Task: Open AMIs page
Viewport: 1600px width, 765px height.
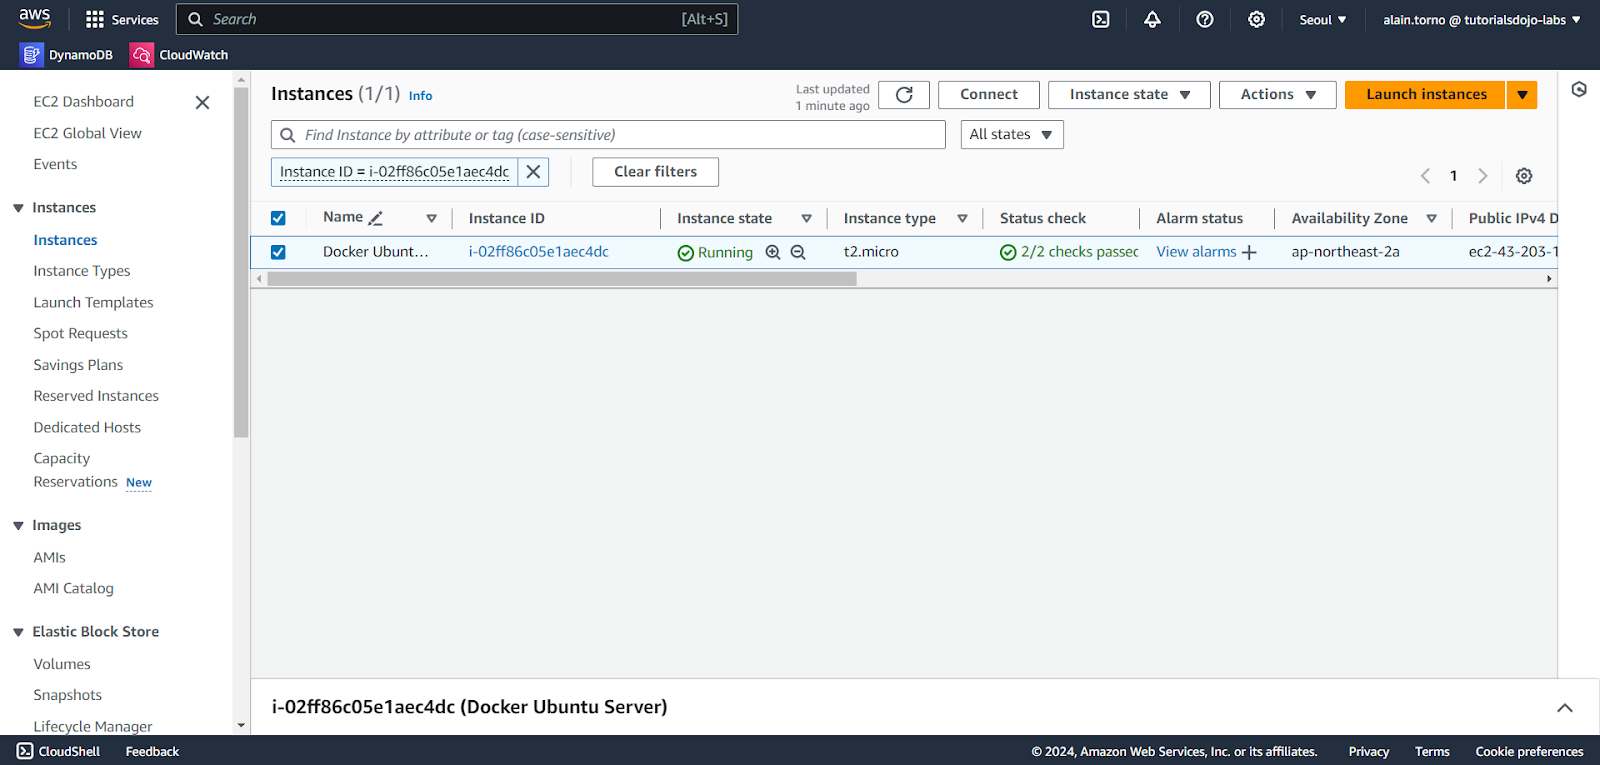Action: pos(49,558)
